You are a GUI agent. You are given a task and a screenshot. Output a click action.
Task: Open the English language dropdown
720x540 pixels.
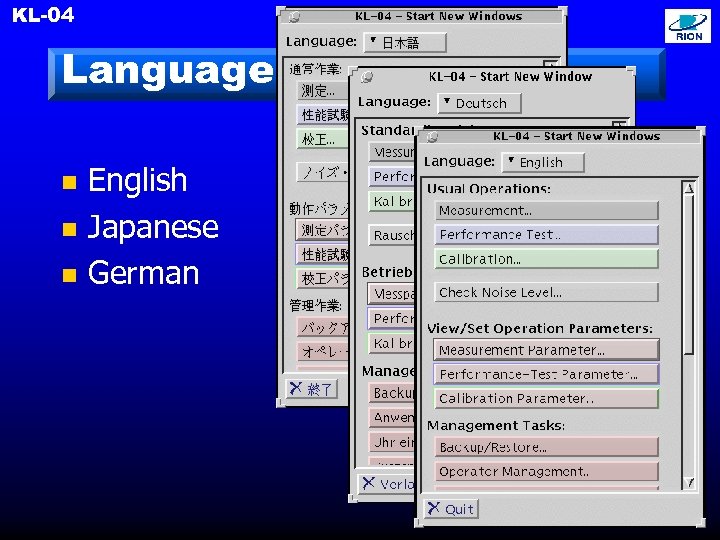point(543,163)
